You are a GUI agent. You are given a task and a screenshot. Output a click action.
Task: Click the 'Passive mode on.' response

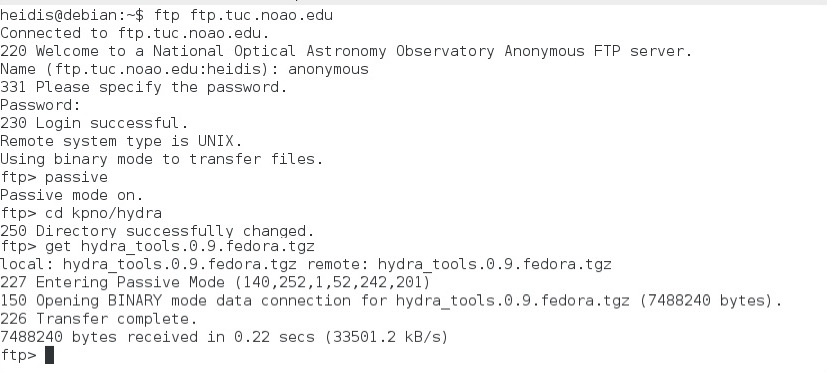pyautogui.click(x=71, y=195)
